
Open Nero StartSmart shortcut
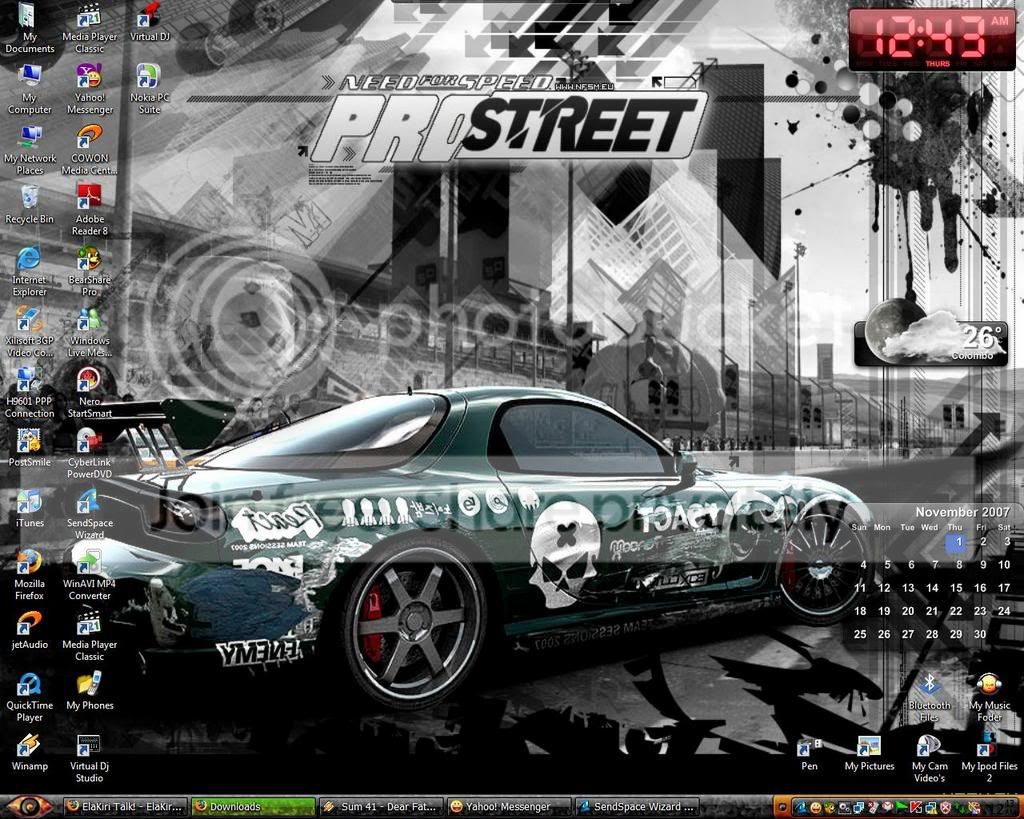89,393
